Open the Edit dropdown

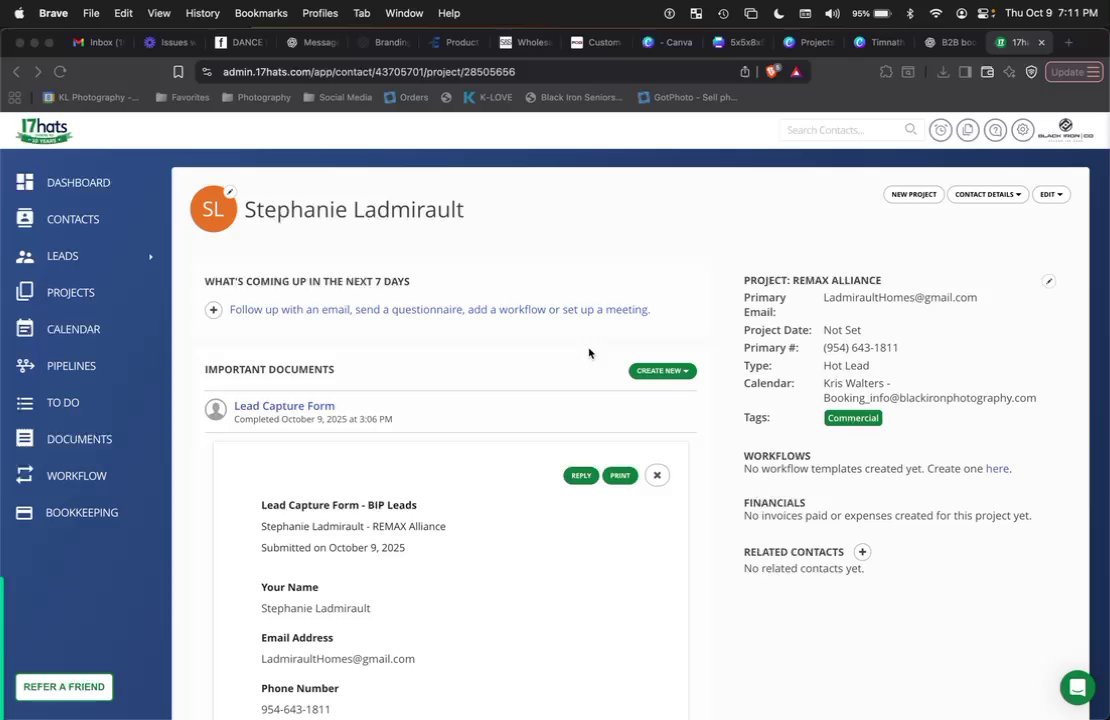click(1051, 195)
